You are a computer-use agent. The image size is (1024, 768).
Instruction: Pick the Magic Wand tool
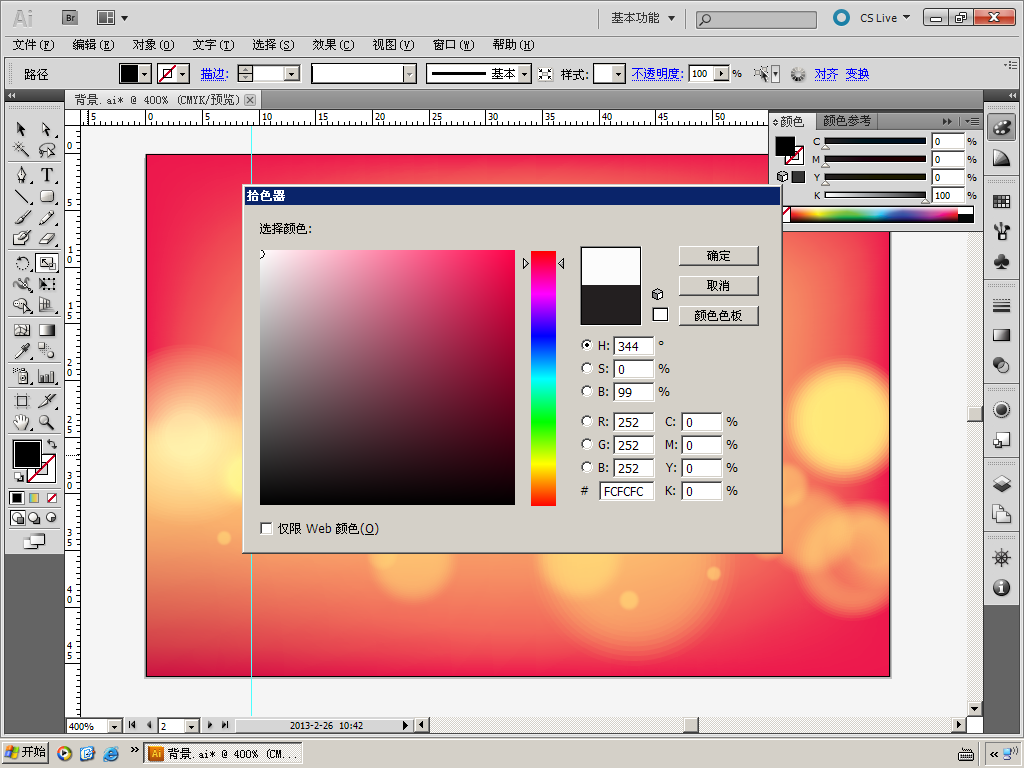21,151
